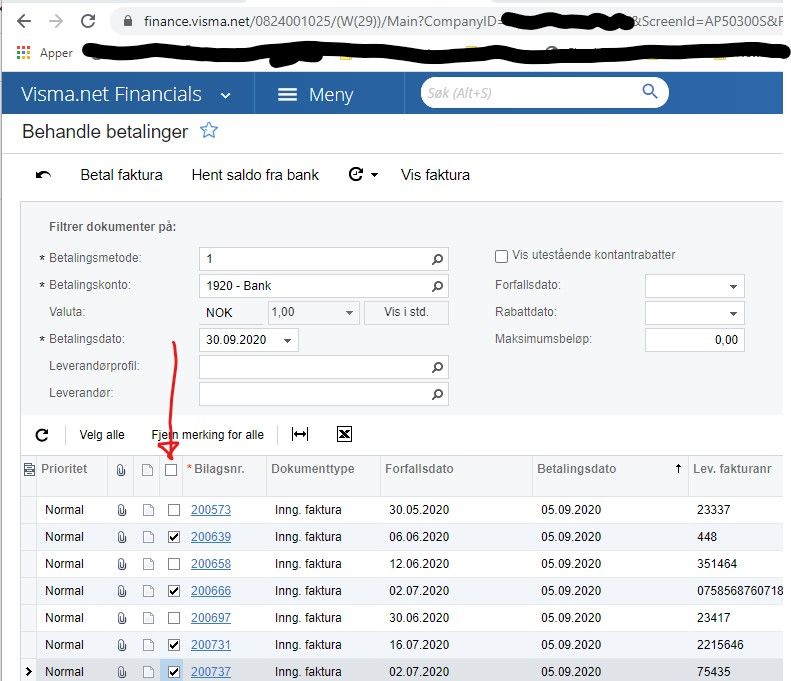Reload the browser page

click(x=88, y=21)
